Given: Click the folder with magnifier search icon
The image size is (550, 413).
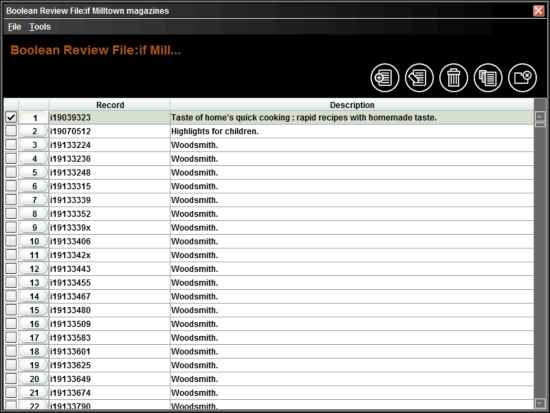Looking at the screenshot, I should click(522, 78).
